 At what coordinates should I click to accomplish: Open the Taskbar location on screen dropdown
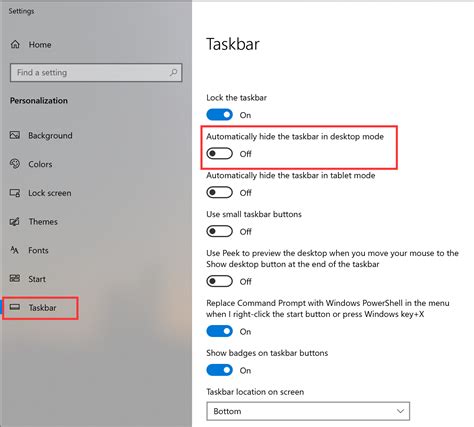click(x=308, y=411)
